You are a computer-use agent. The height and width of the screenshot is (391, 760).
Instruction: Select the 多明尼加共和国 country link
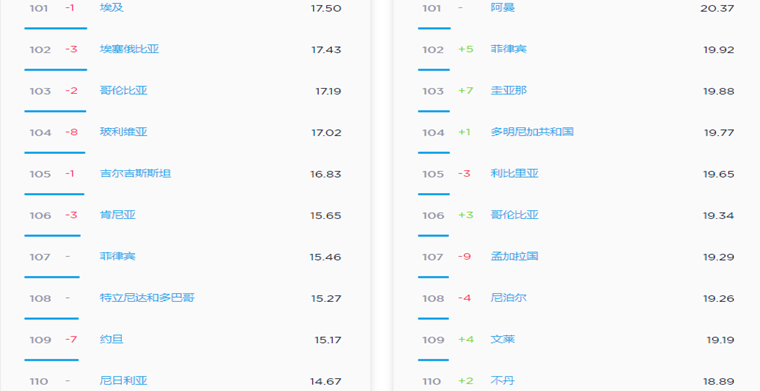tap(532, 132)
